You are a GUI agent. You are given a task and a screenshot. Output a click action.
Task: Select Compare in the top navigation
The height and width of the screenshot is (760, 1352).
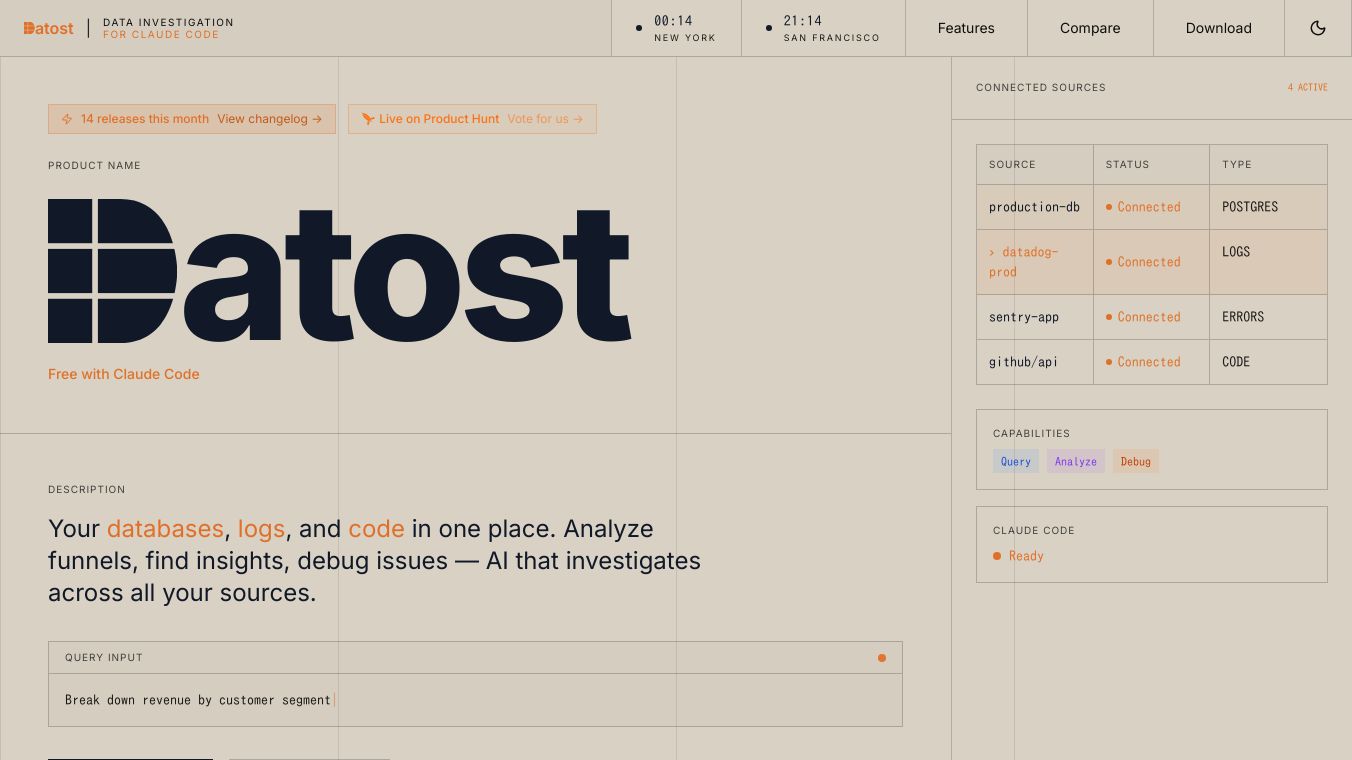coord(1090,28)
